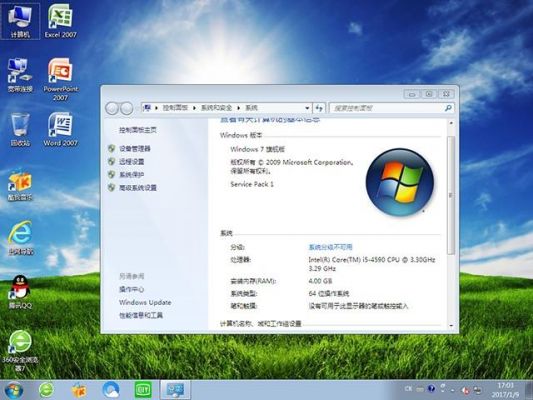Click the system rating unavailable link

[330, 247]
